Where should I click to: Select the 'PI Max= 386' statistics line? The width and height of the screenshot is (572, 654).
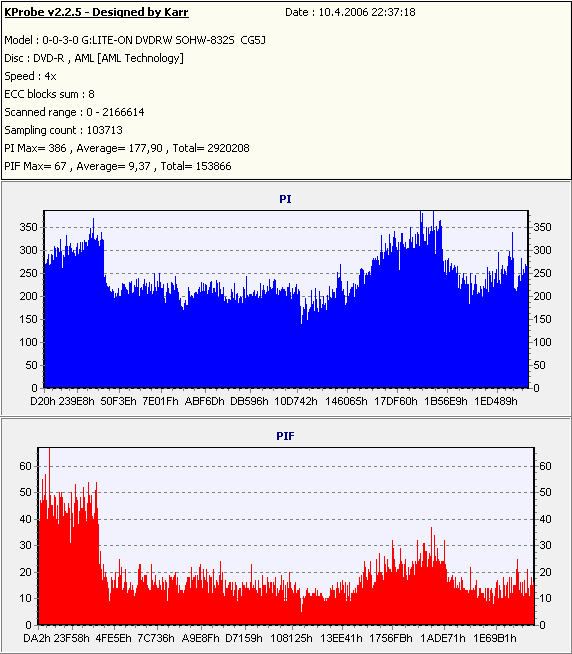click(x=127, y=148)
